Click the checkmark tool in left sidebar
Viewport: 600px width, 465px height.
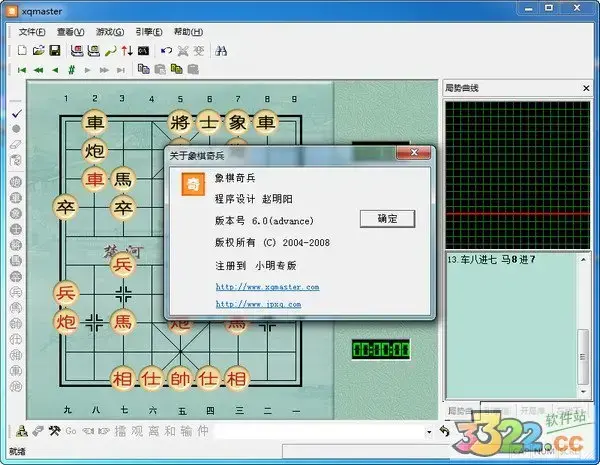(16, 113)
